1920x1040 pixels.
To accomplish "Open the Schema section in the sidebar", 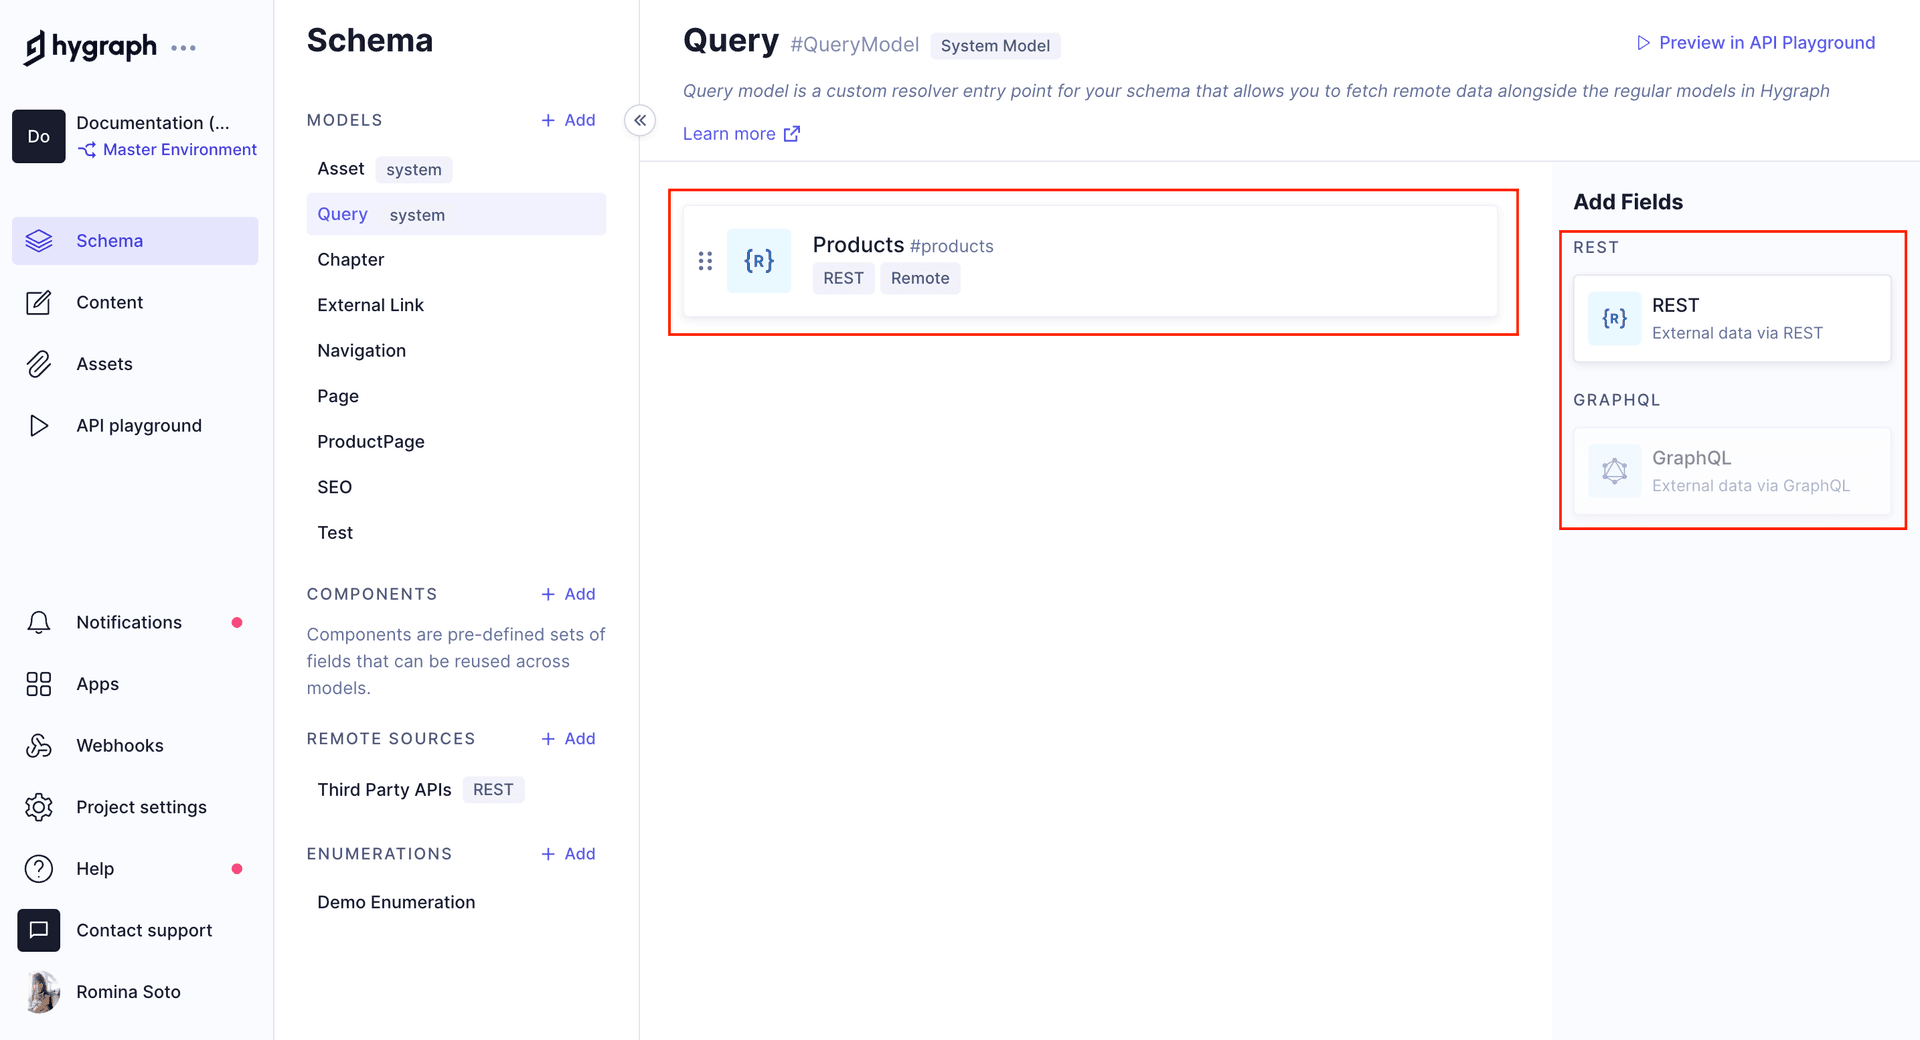I will [135, 241].
